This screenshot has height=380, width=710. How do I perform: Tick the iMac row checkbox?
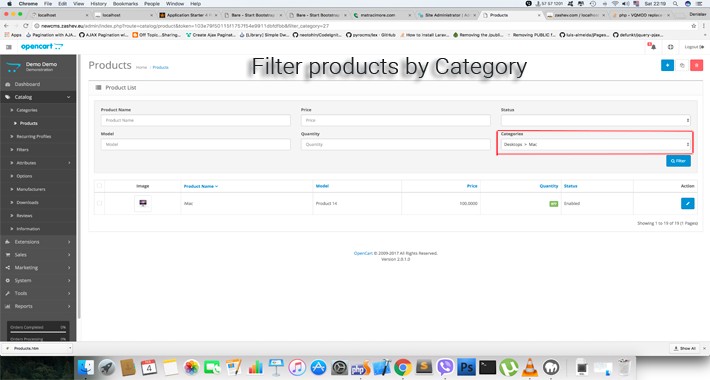coord(100,203)
